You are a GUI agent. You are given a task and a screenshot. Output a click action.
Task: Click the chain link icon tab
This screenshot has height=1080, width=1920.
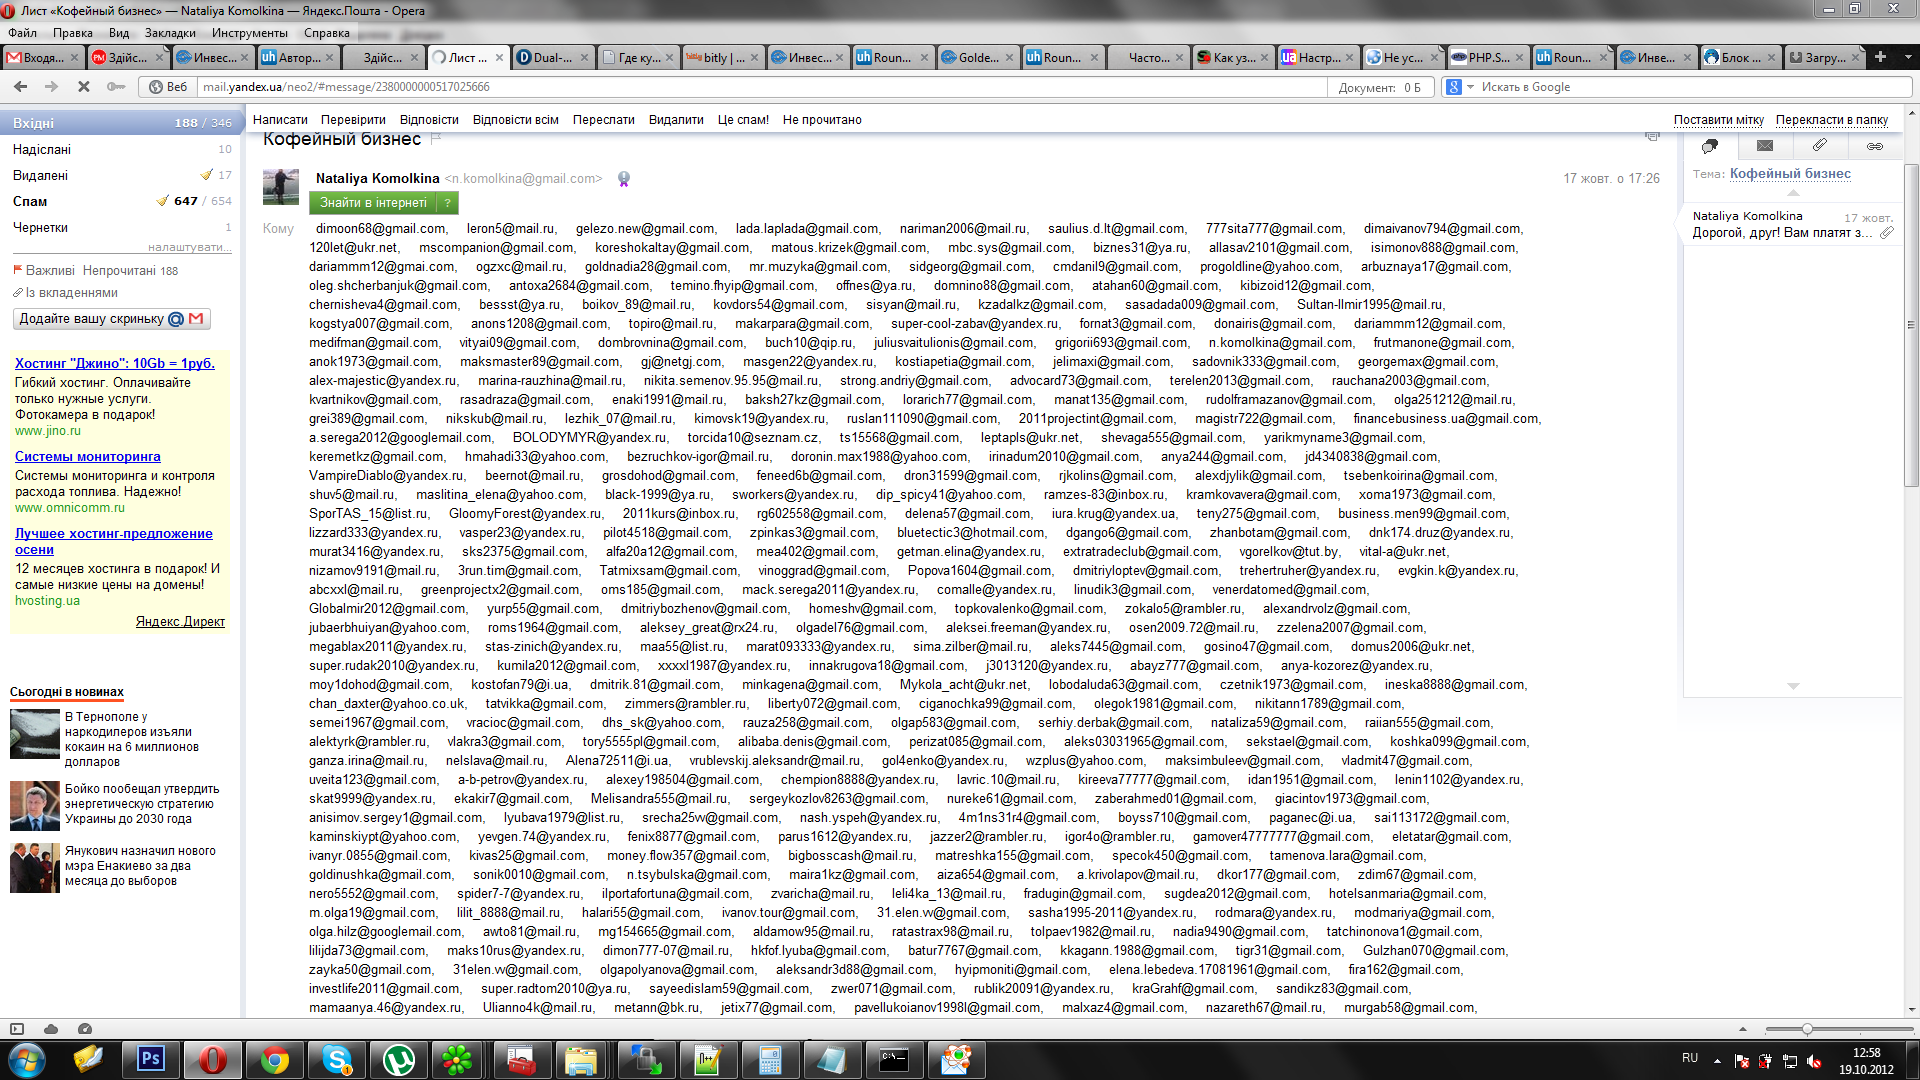1874,146
